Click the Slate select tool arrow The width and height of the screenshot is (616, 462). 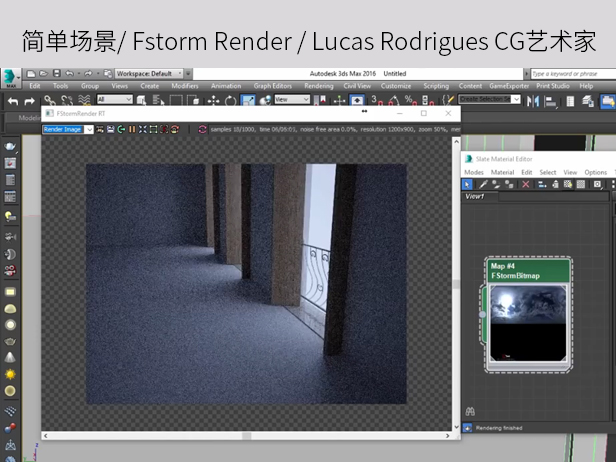(x=468, y=184)
